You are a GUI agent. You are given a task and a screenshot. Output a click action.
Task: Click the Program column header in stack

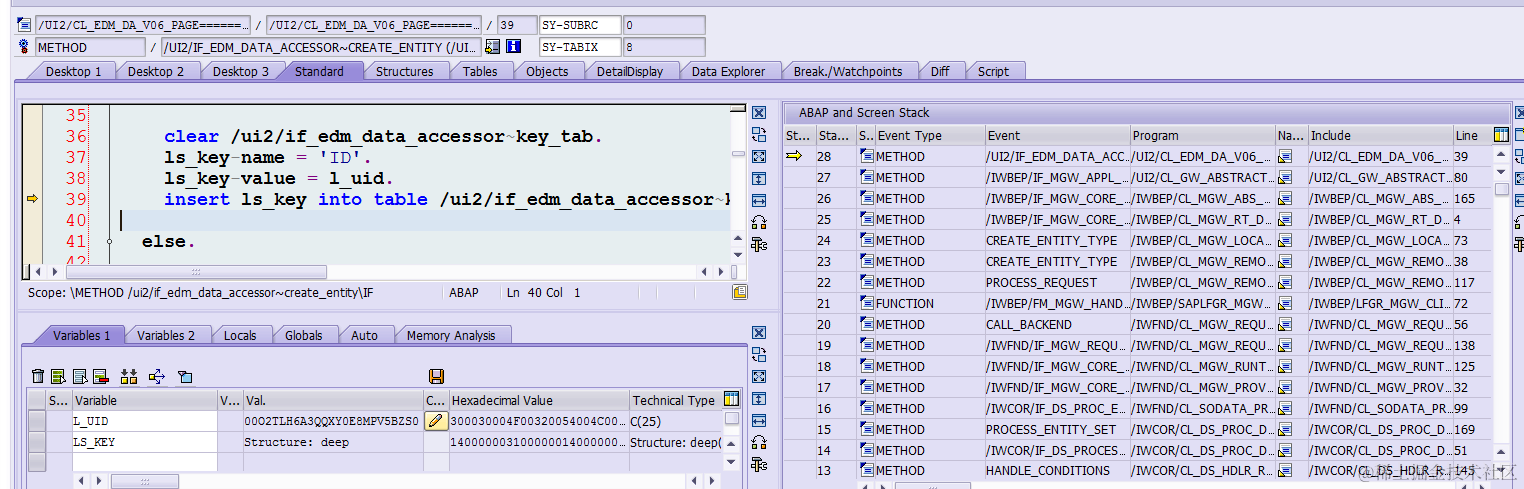click(1202, 135)
